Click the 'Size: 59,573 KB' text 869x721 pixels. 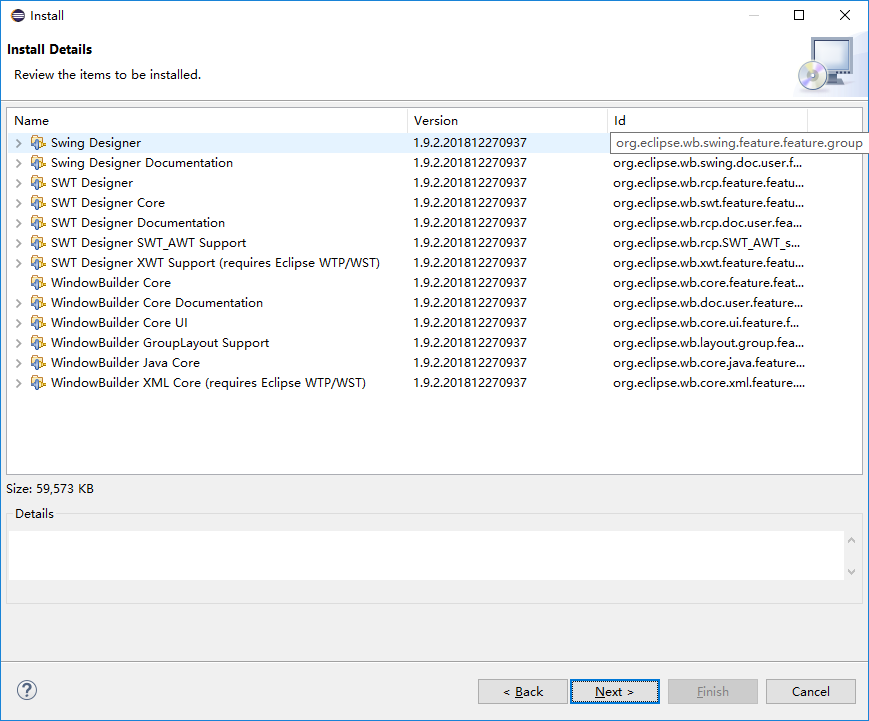[50, 489]
